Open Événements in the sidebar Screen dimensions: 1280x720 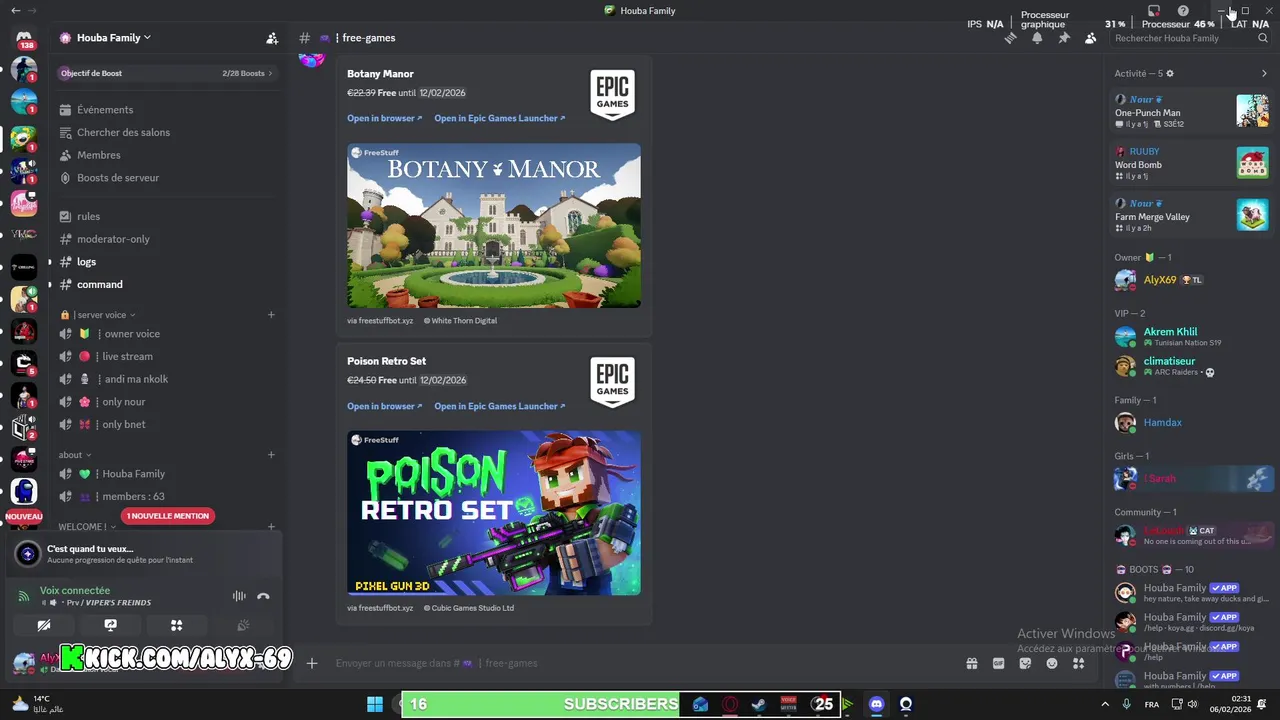[x=168, y=110]
